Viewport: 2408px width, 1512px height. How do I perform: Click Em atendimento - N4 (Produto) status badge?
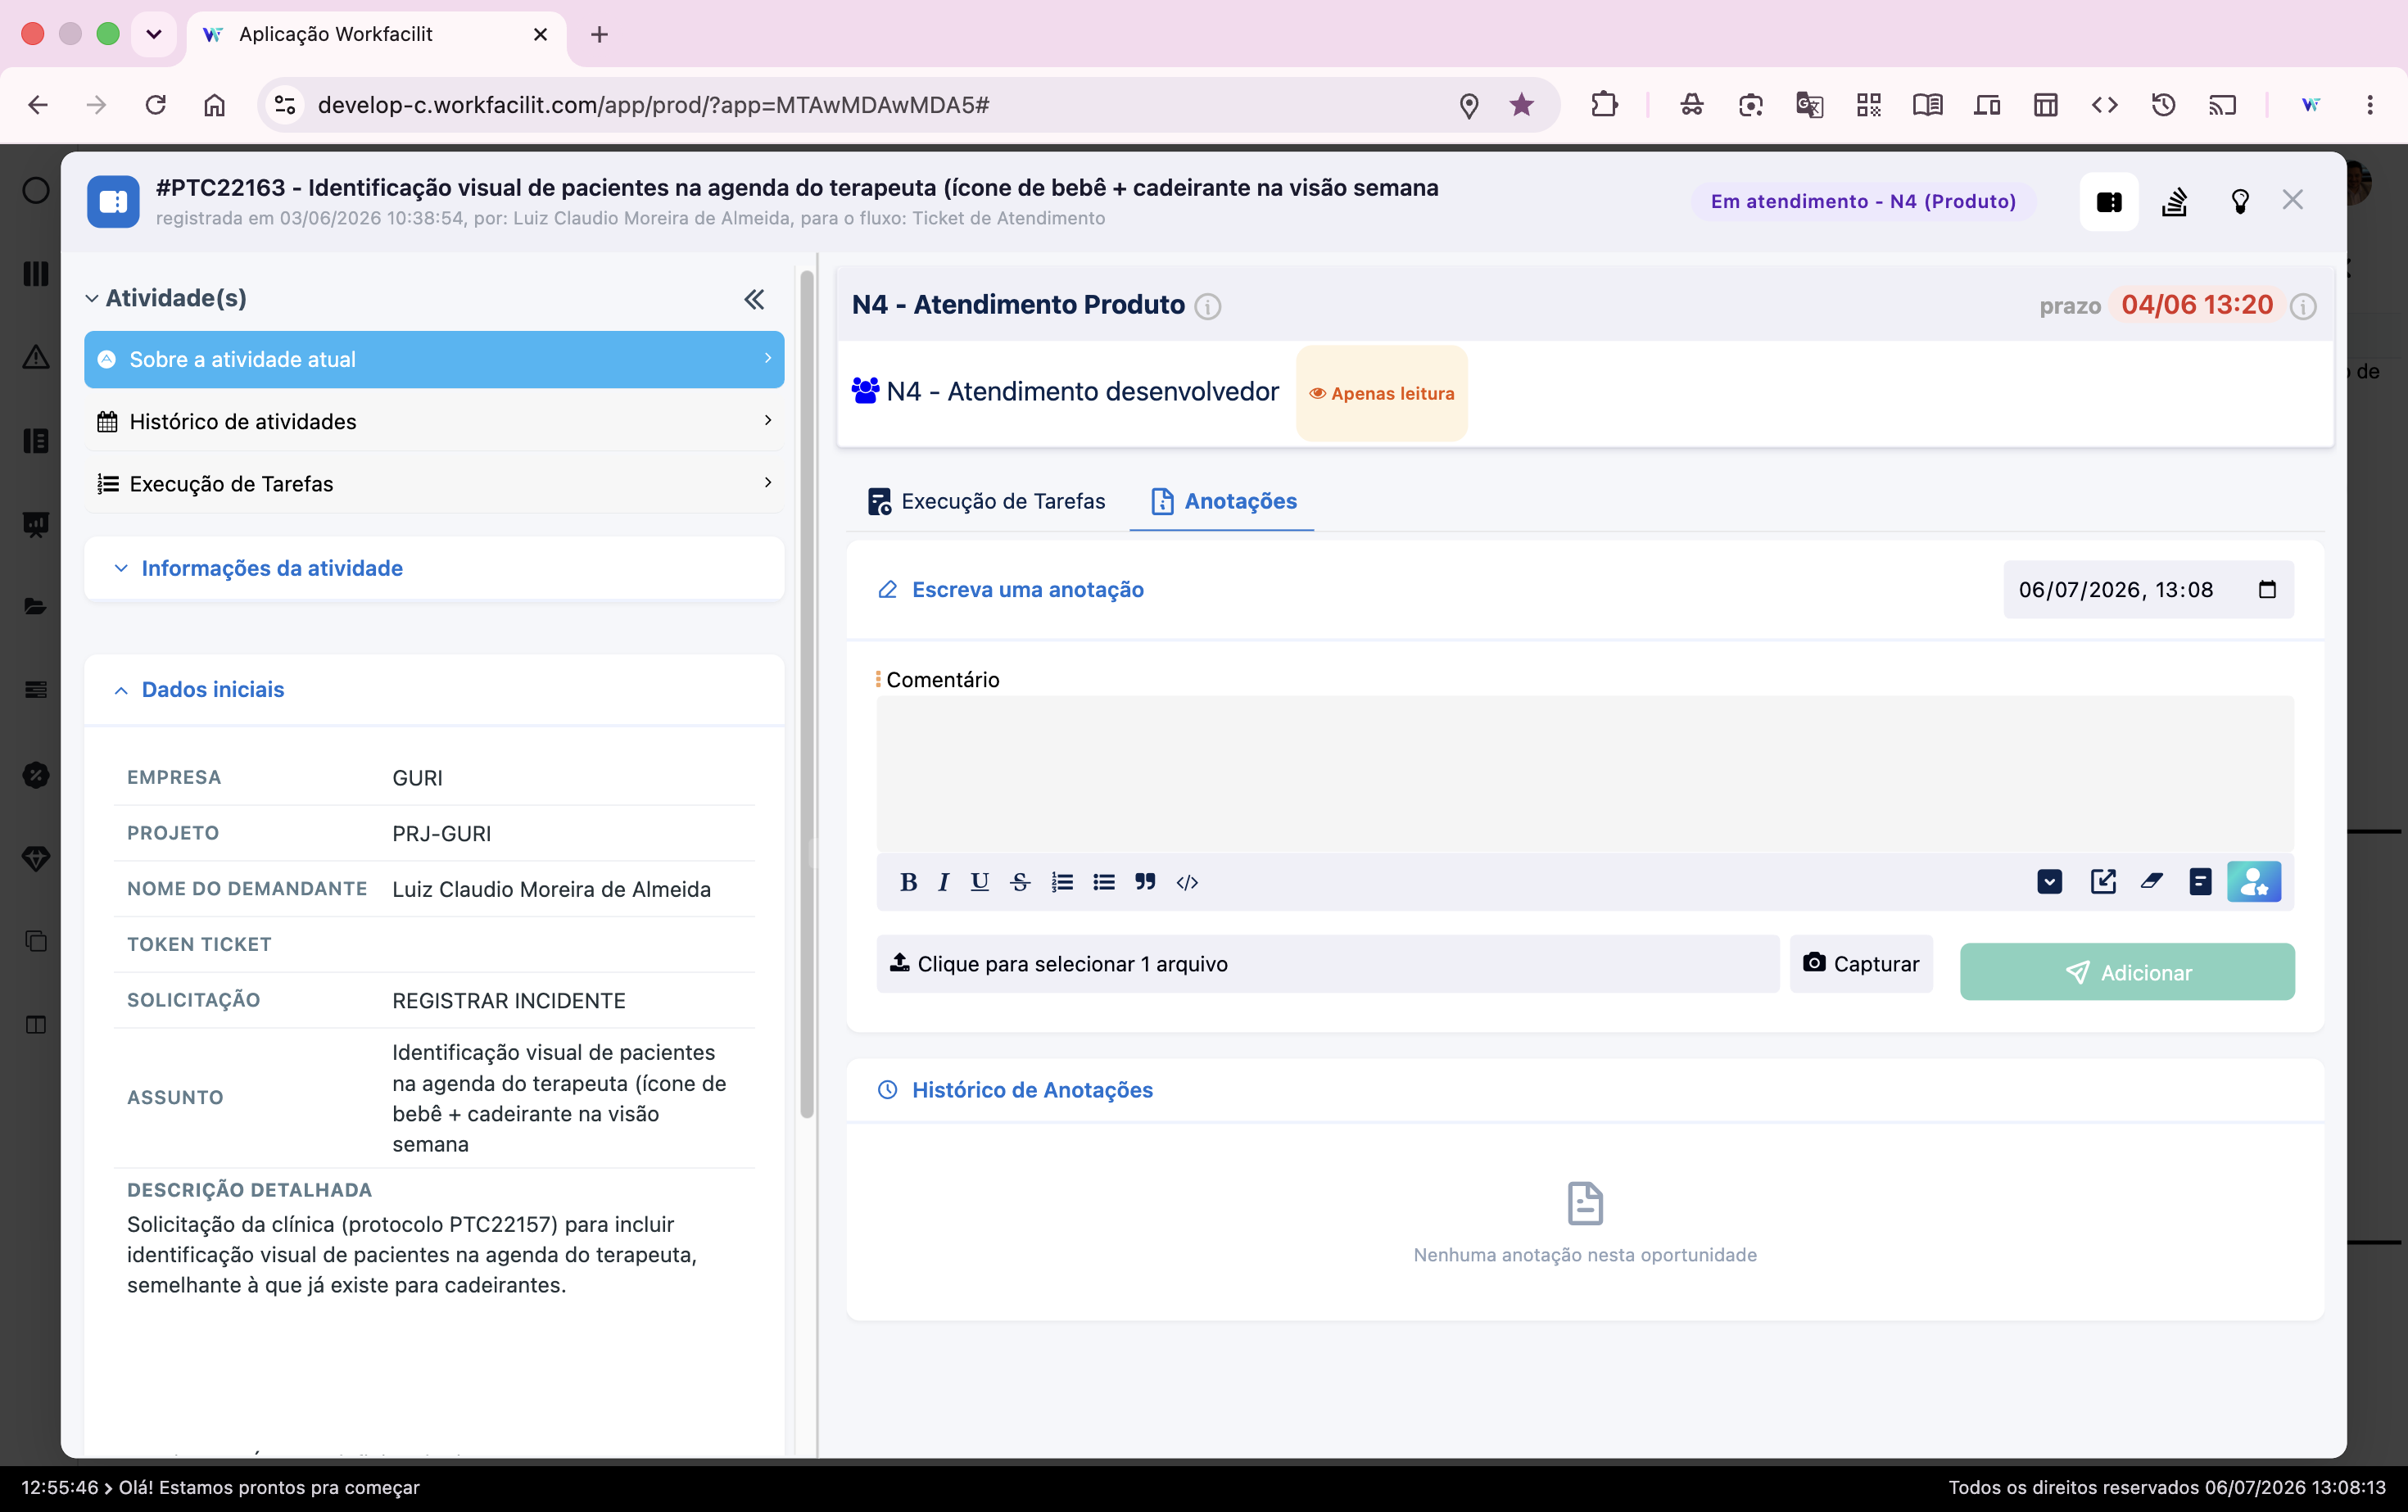[1863, 202]
